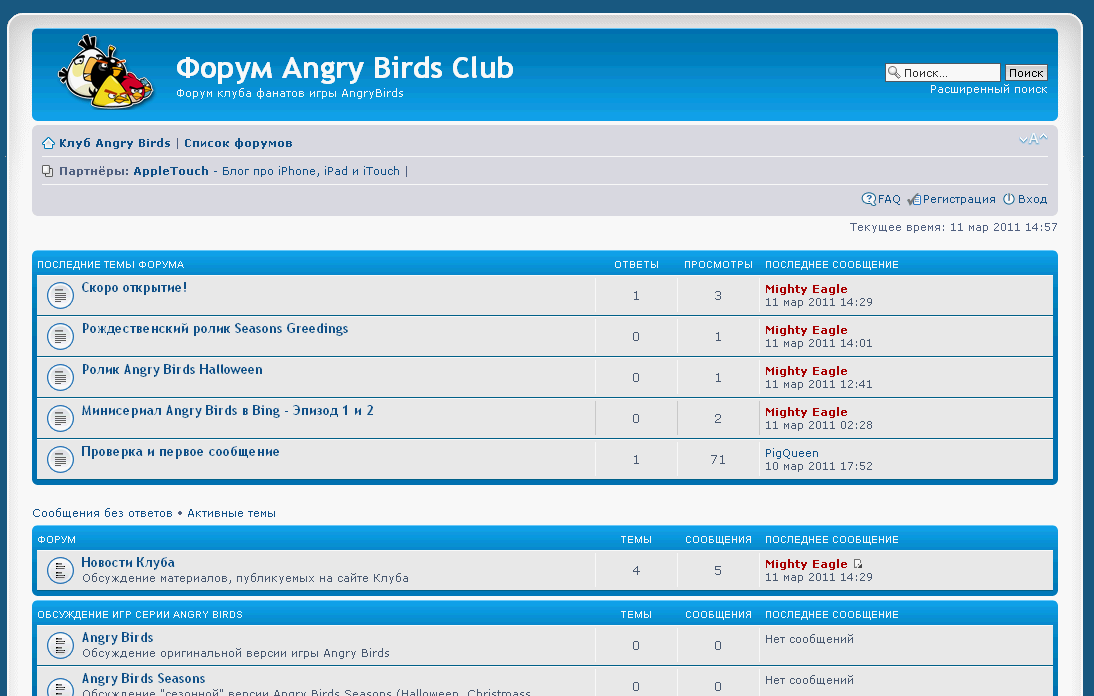Open topic Скоро открытие!

coord(134,287)
